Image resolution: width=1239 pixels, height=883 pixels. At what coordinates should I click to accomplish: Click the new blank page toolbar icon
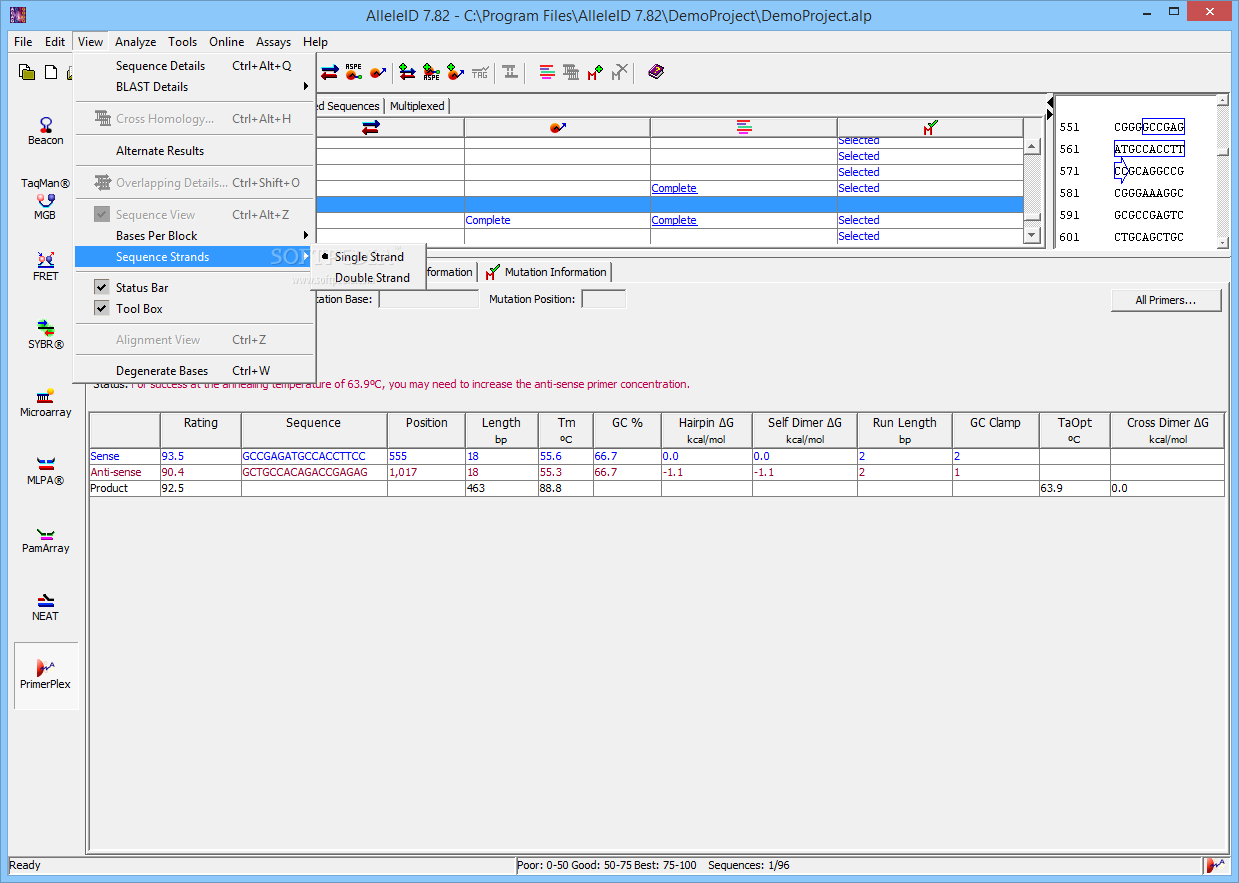click(50, 72)
